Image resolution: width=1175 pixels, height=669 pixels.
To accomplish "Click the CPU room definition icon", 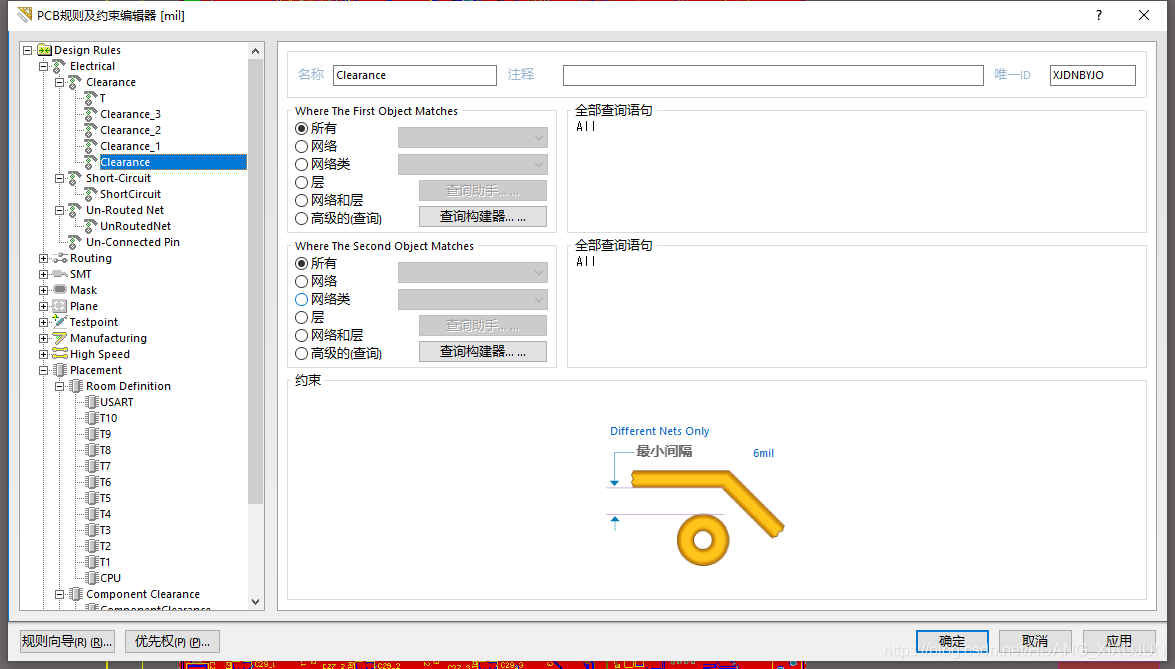I will 94,578.
